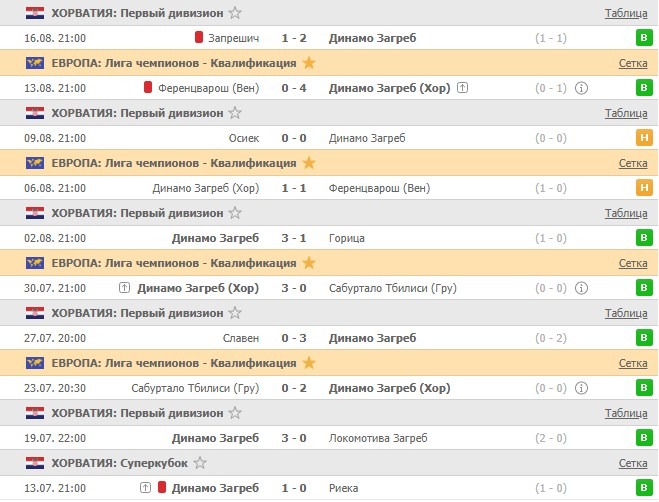This screenshot has width=659, height=502.
Task: Click advancing icon after Динамо Загреб 13.08
Action: (x=463, y=88)
